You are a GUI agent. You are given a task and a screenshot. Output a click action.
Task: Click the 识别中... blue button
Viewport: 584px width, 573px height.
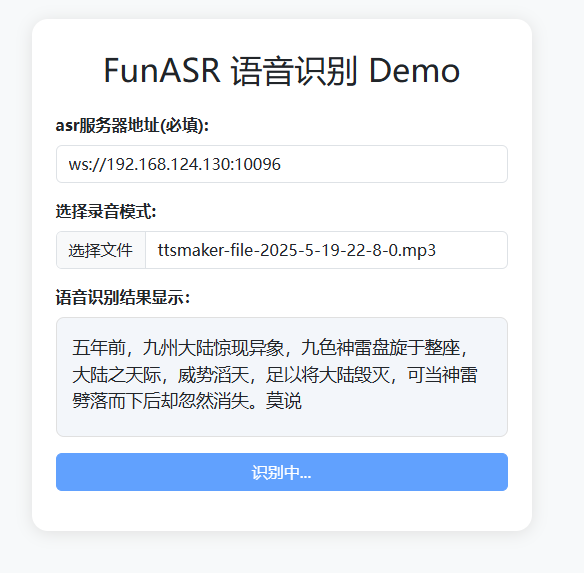[282, 472]
